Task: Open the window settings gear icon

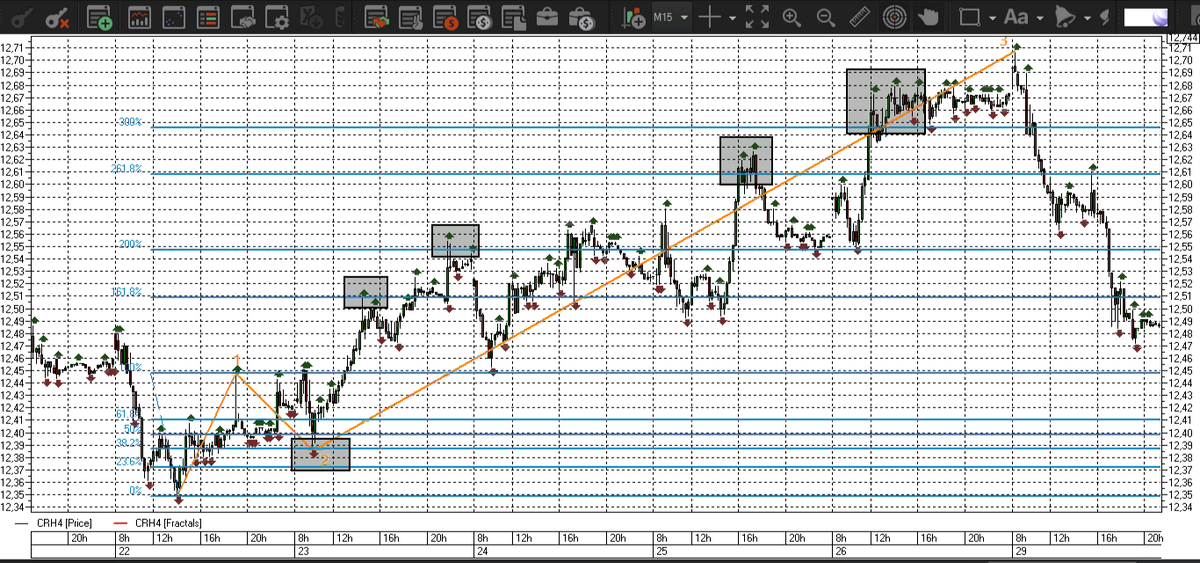Action: [x=277, y=17]
